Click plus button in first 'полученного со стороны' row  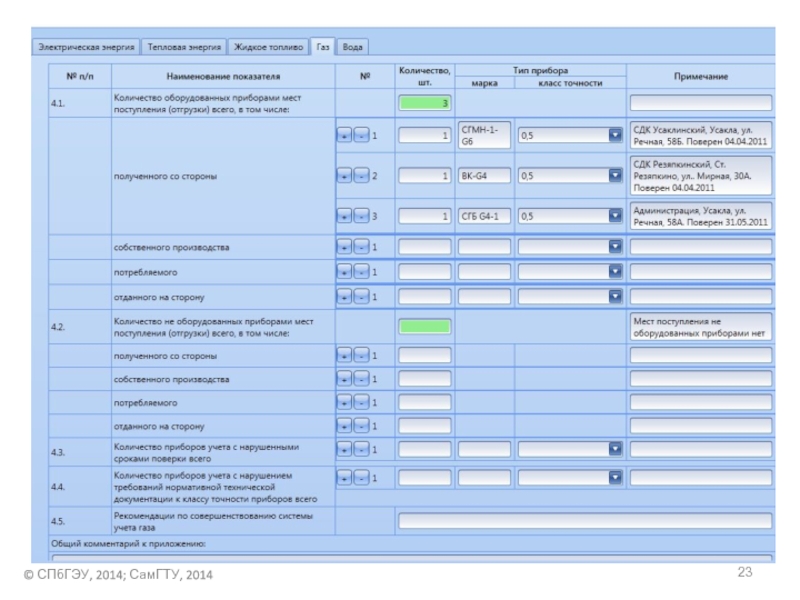click(x=344, y=136)
